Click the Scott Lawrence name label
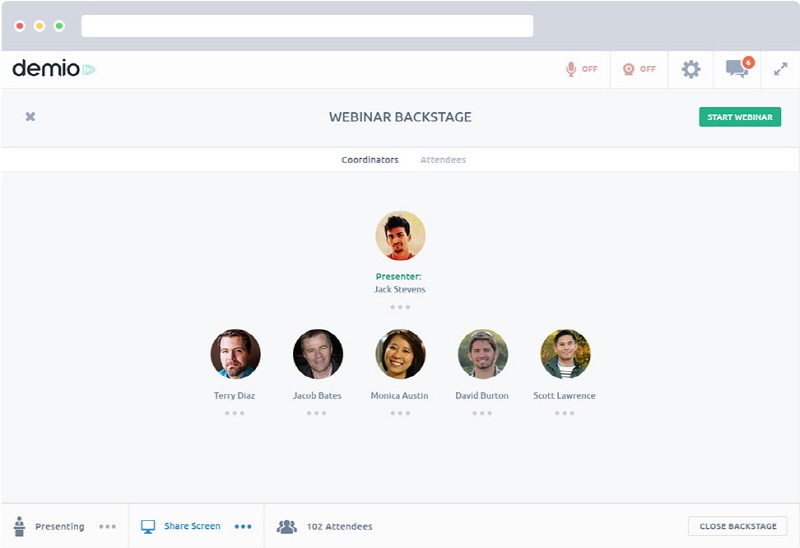 (x=564, y=395)
